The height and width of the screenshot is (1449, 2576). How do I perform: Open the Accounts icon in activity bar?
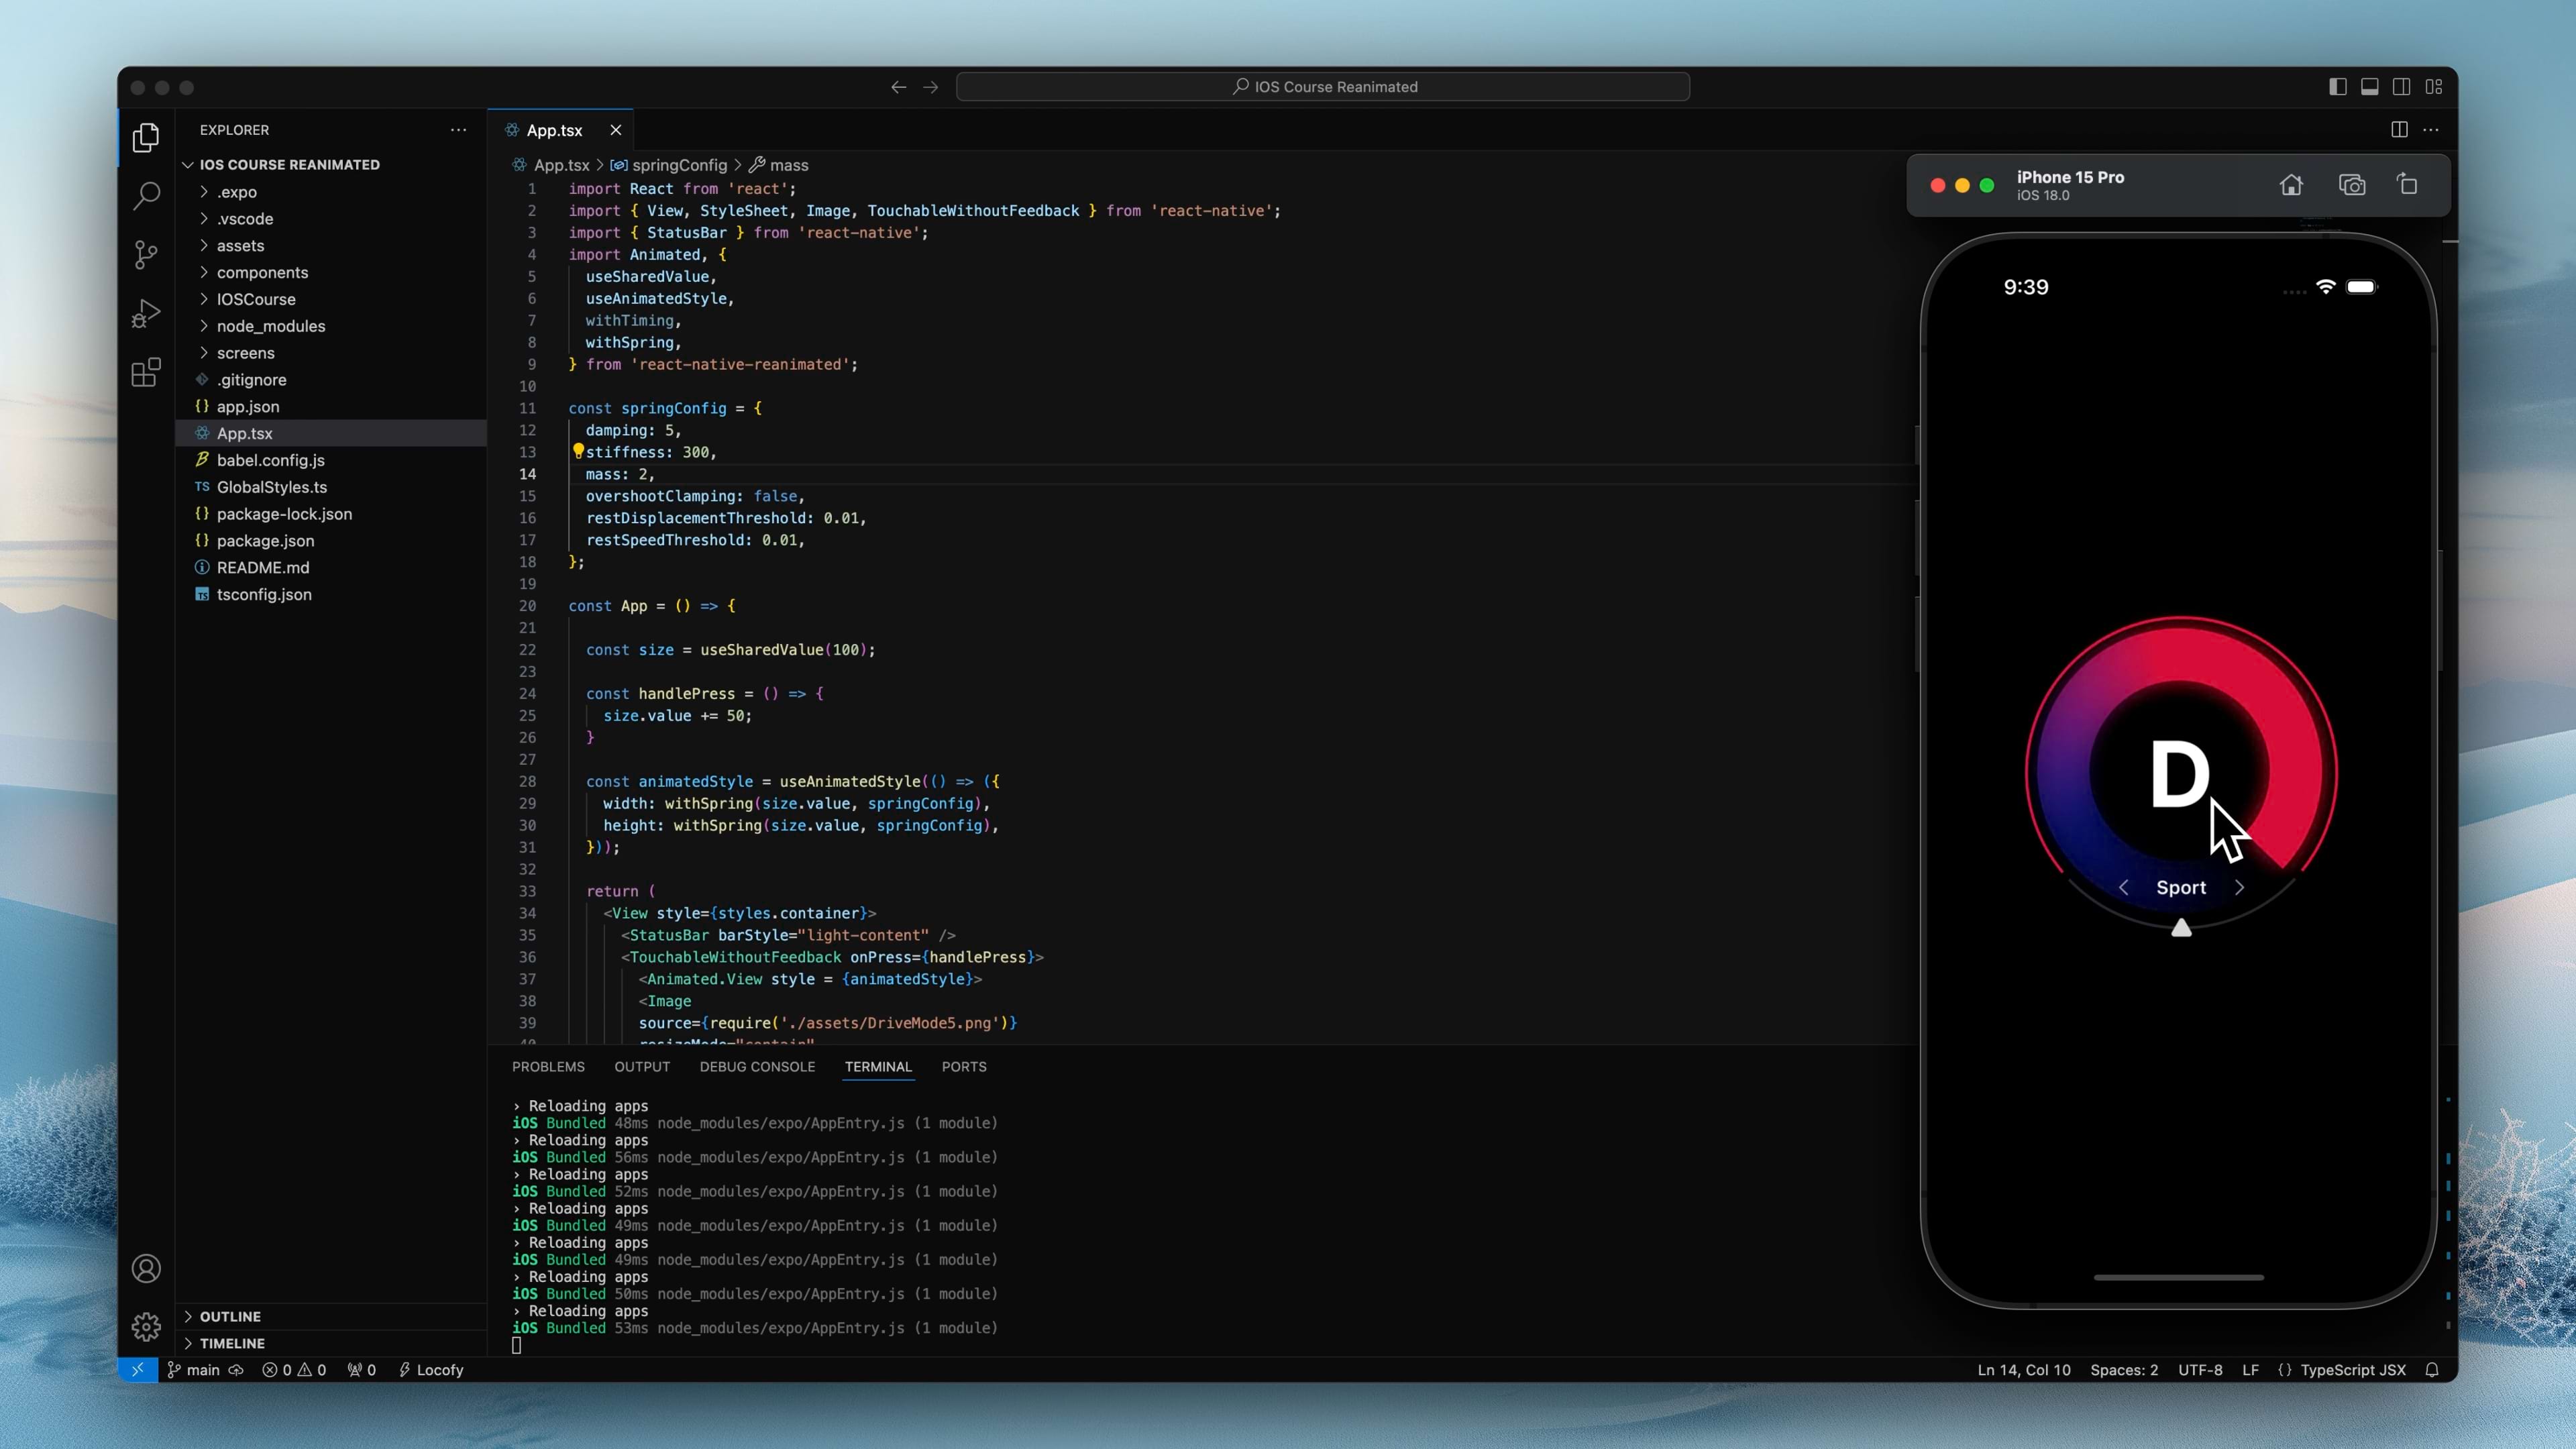click(x=146, y=1268)
